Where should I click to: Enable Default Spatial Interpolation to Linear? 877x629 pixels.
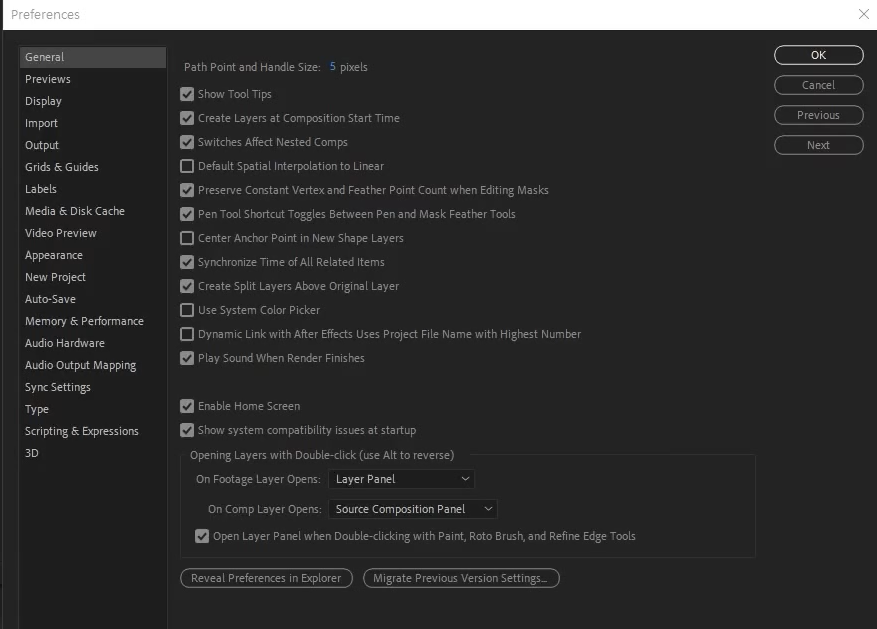pyautogui.click(x=187, y=166)
